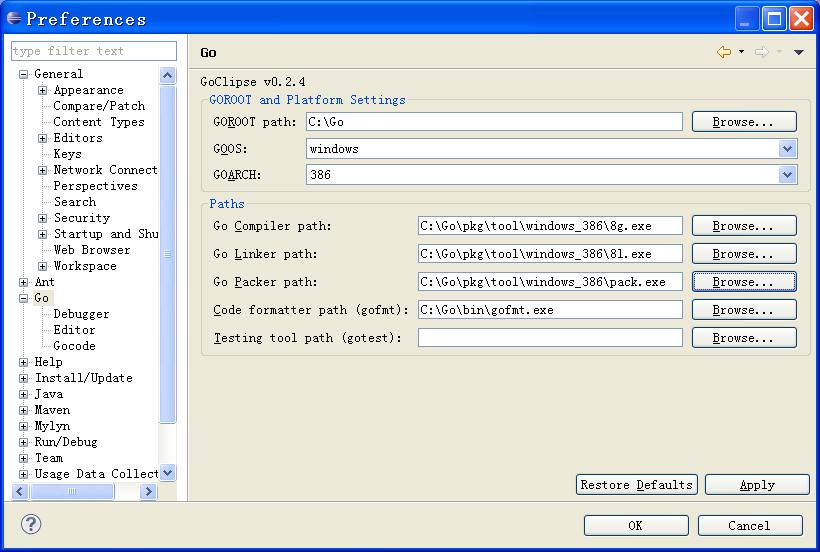Open the view menu triangle icon
Image resolution: width=820 pixels, height=552 pixels.
[798, 53]
